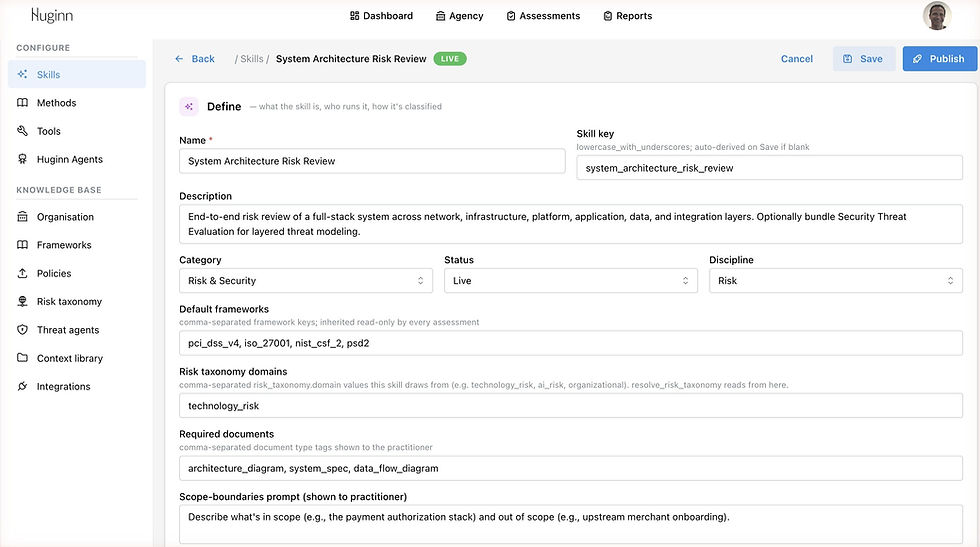Viewport: 980px width, 547px height.
Task: Go to the Agency tab
Action: [x=459, y=16]
